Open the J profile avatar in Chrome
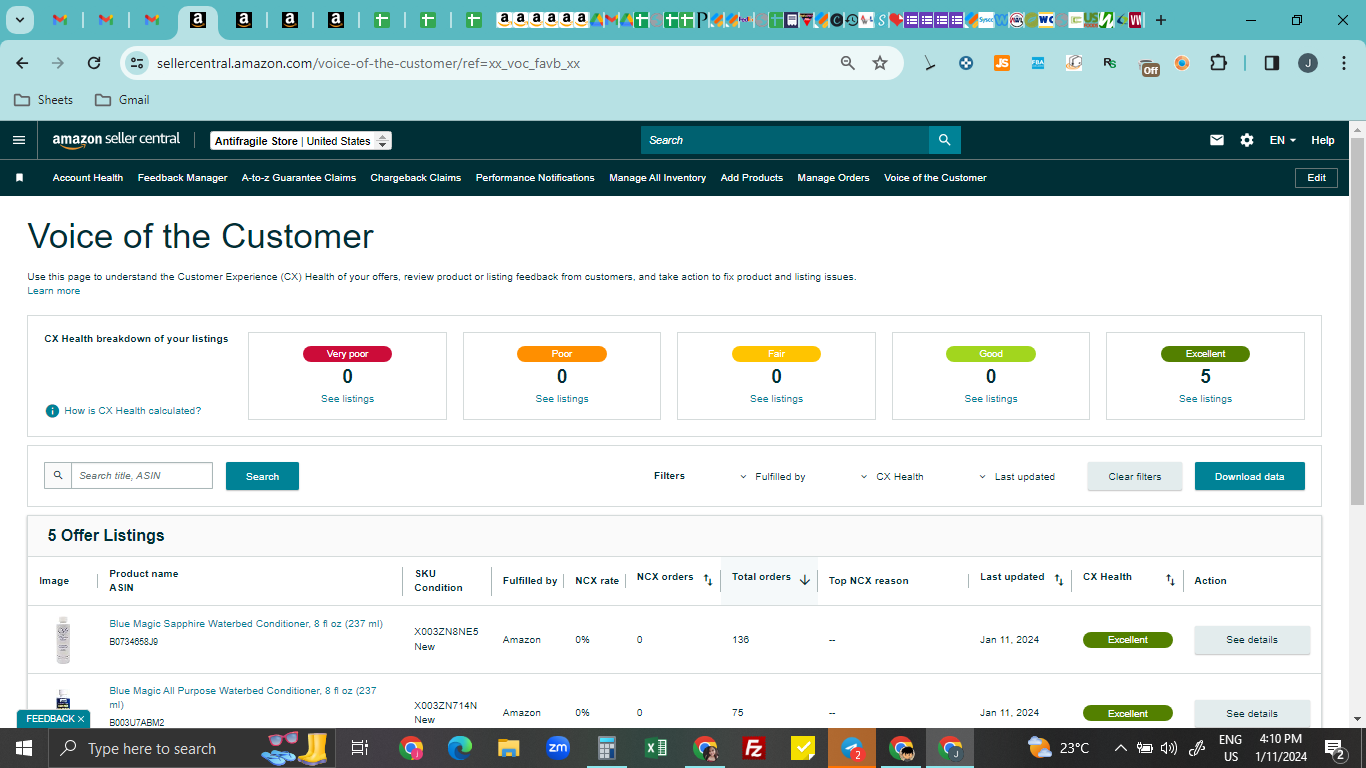The height and width of the screenshot is (768, 1366). click(x=1308, y=63)
